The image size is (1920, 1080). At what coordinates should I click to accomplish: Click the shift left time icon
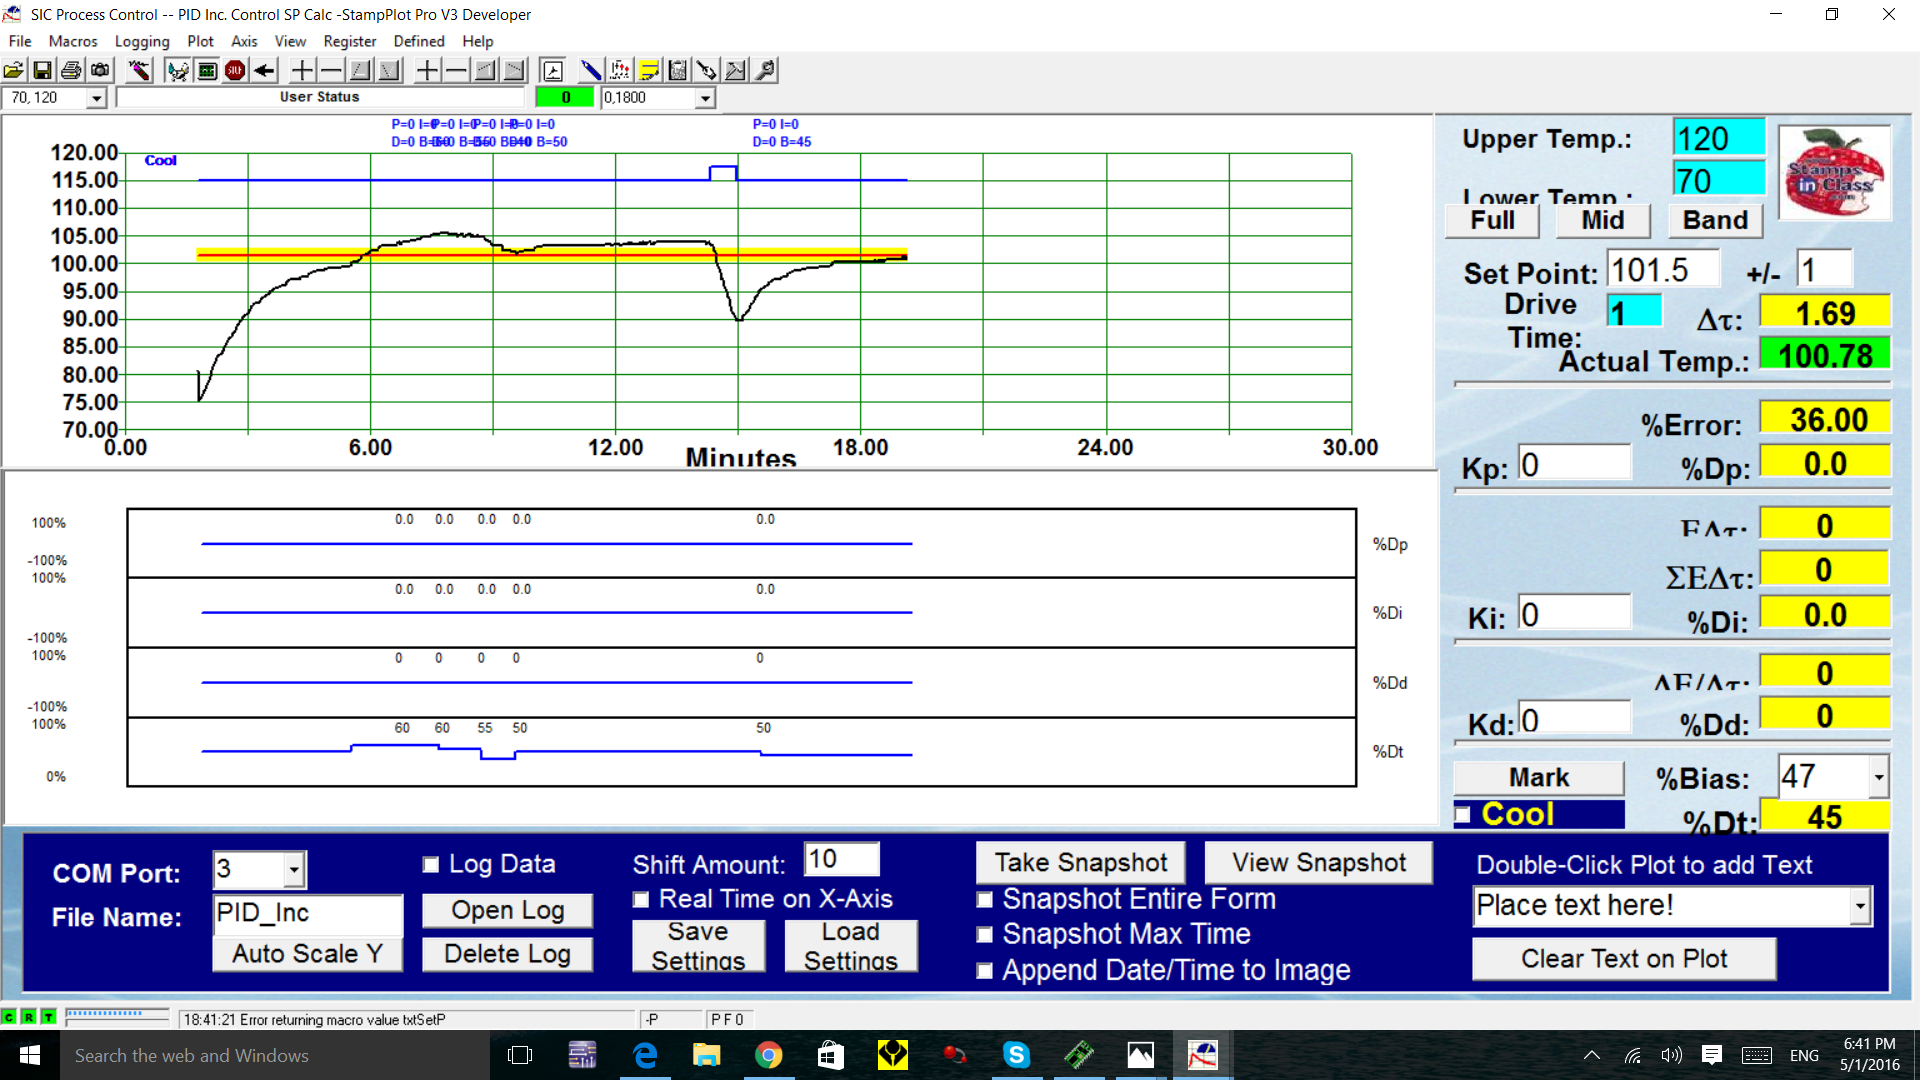[485, 70]
